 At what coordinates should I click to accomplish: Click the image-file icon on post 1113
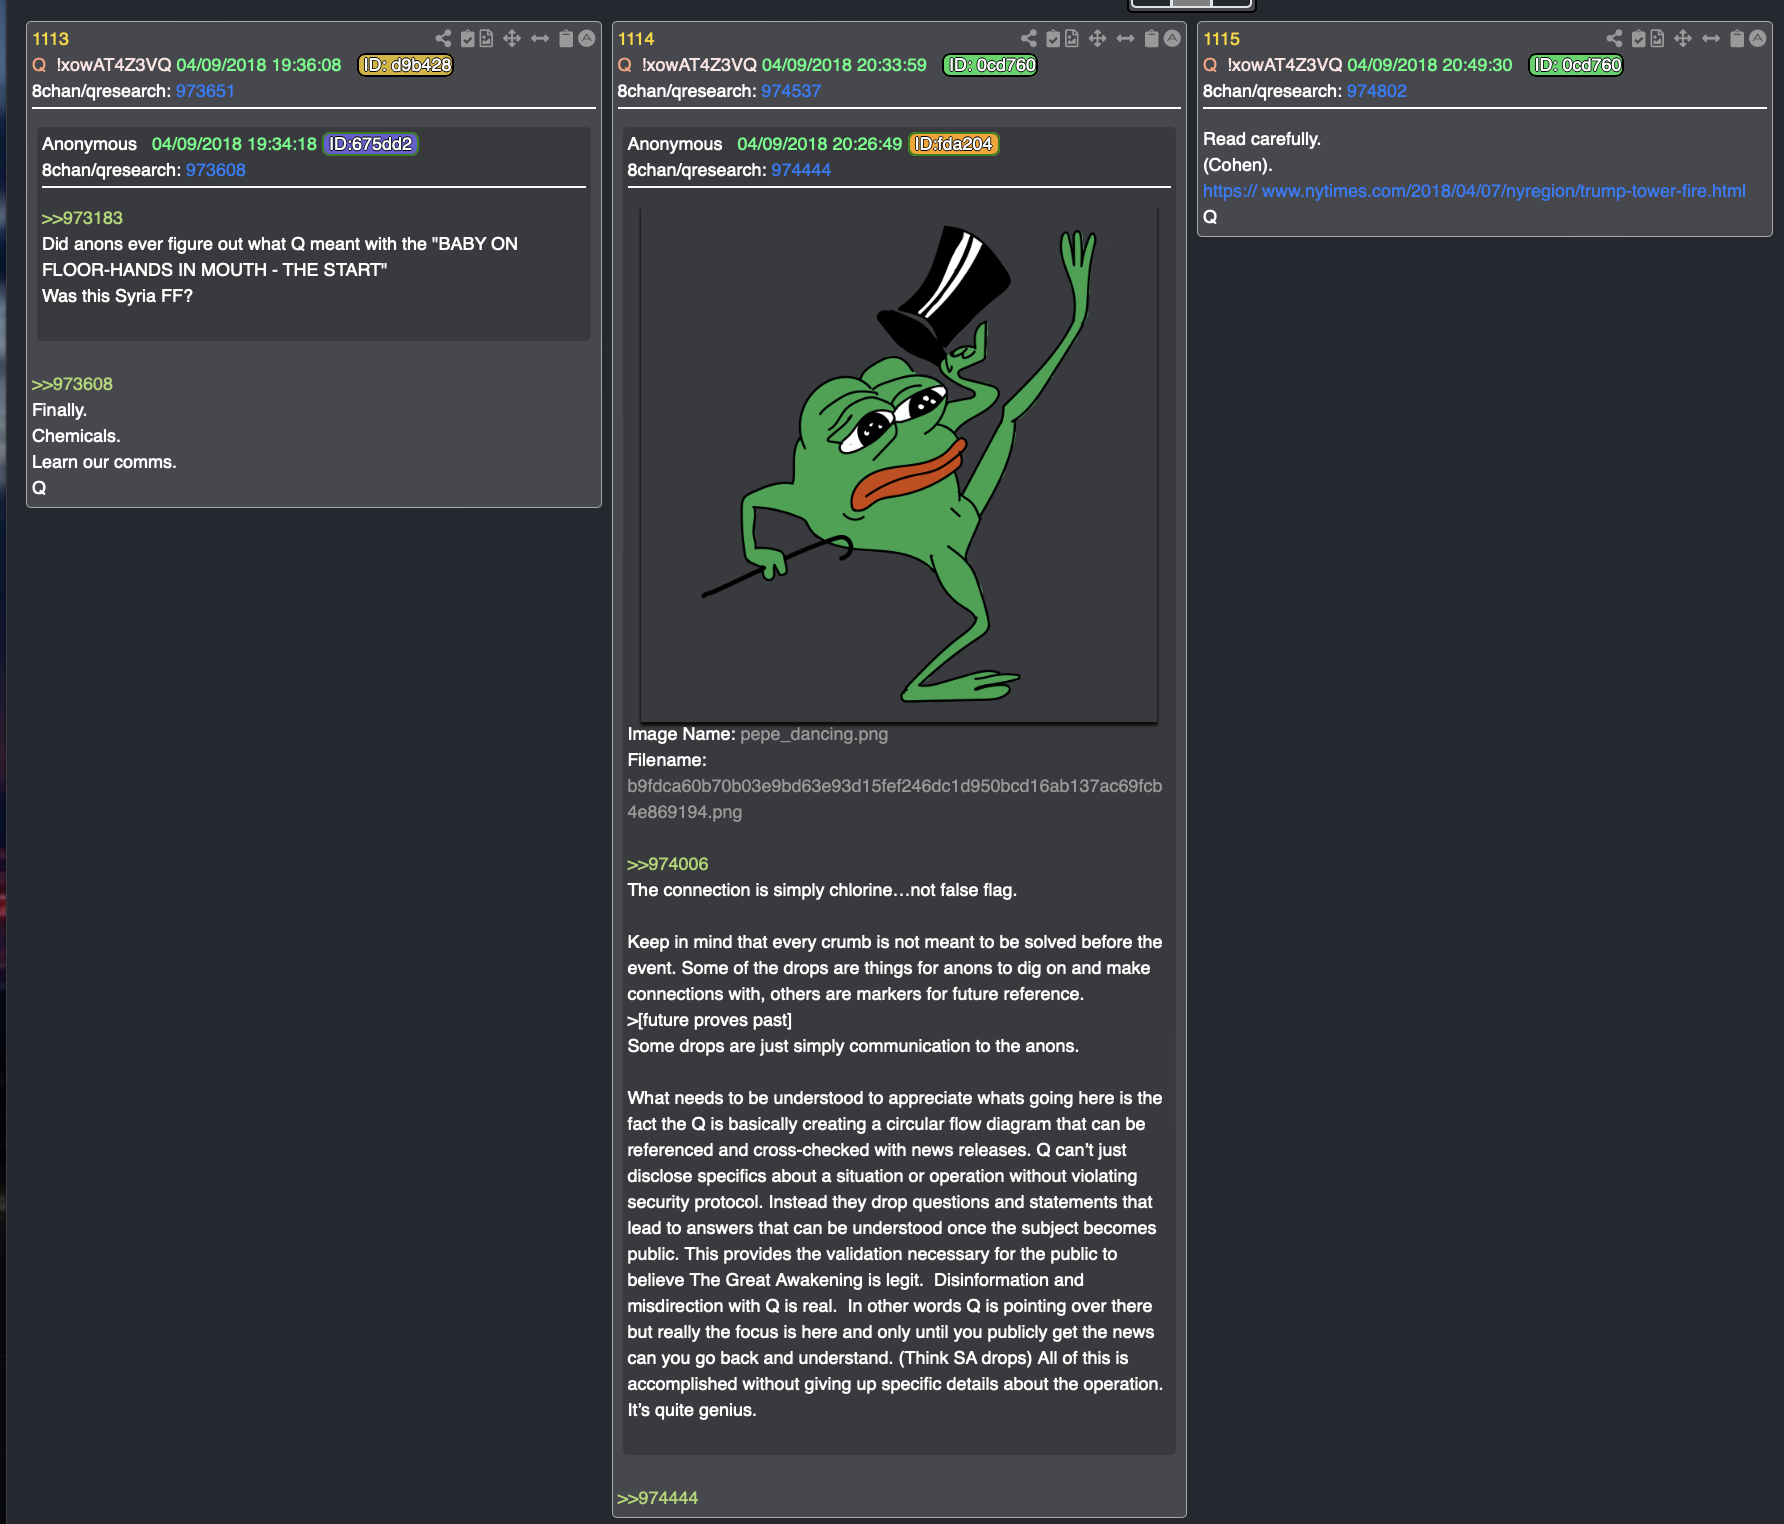click(486, 39)
